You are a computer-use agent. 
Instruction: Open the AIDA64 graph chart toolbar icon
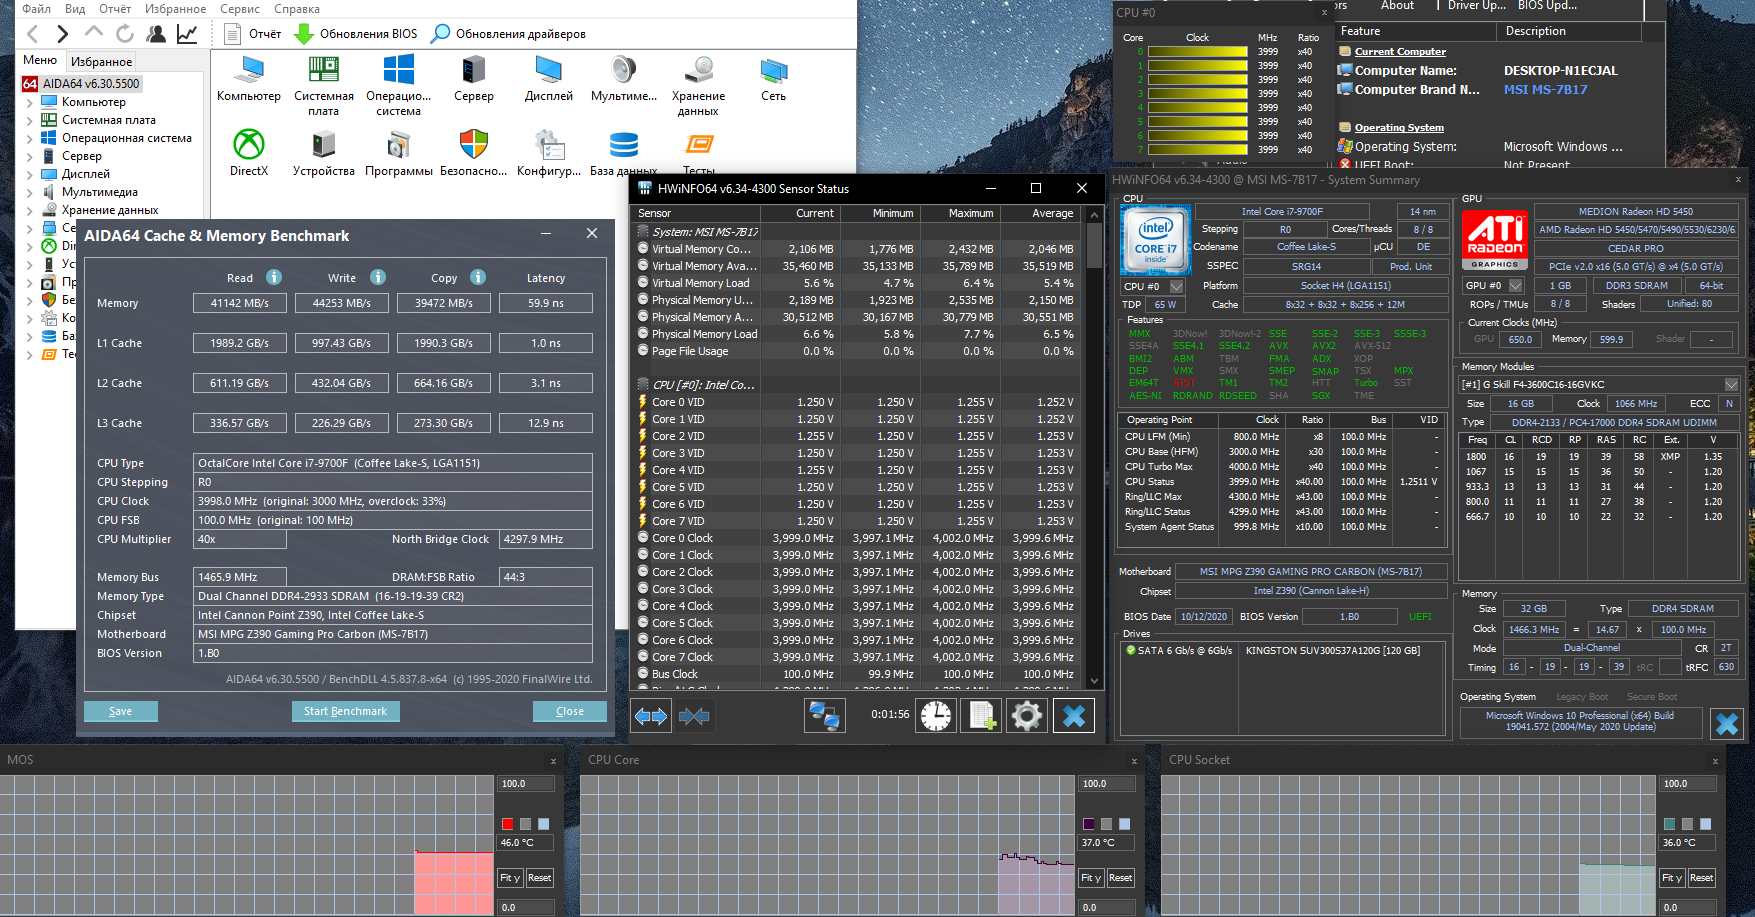pyautogui.click(x=187, y=34)
